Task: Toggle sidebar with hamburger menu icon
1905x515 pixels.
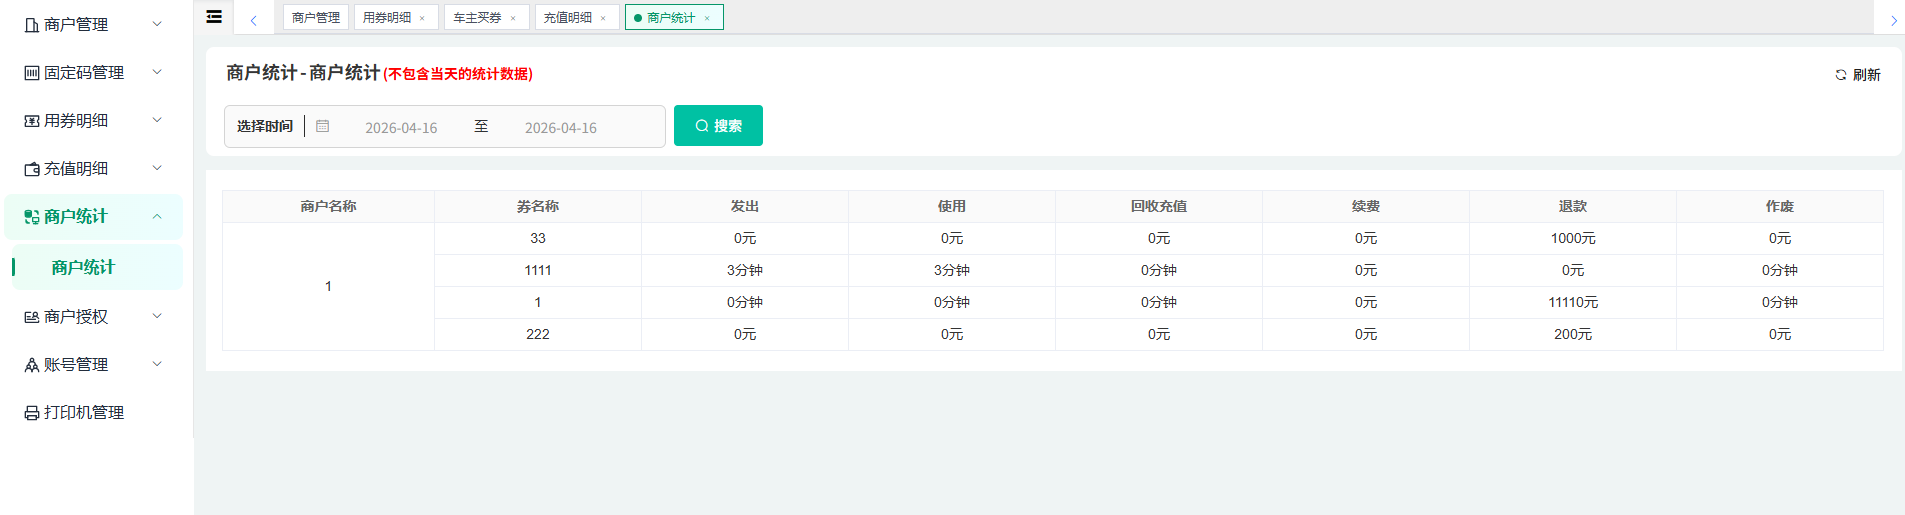Action: click(x=214, y=17)
